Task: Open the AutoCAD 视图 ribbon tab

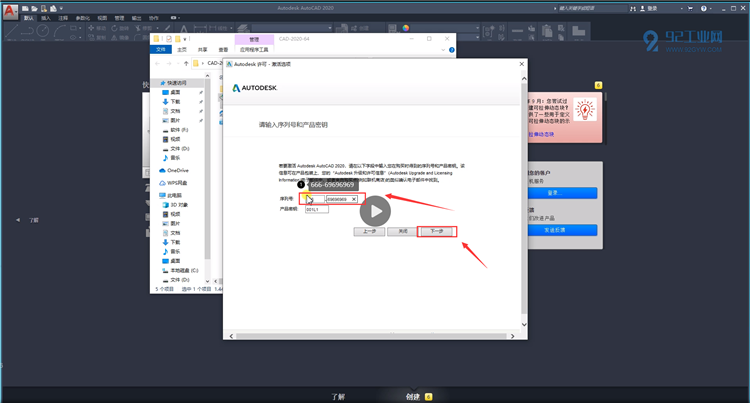Action: [102, 18]
